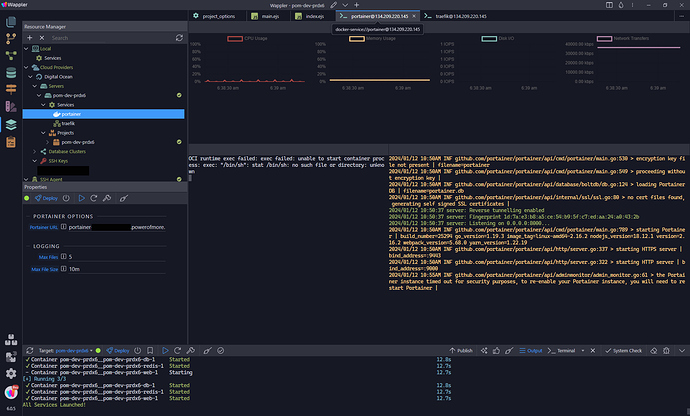The image size is (690, 416).
Task: Click Deploy in the Properties toolbar
Action: pos(46,198)
